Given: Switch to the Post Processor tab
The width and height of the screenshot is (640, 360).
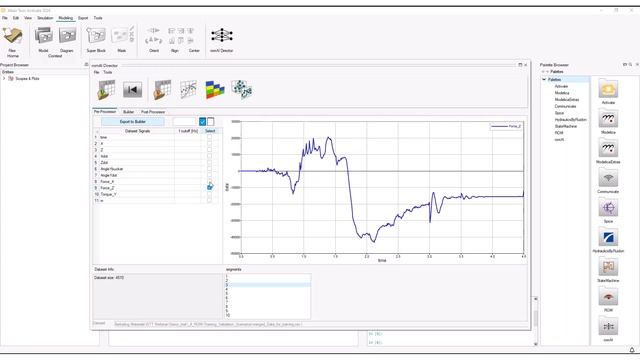Looking at the screenshot, I should click(x=153, y=112).
